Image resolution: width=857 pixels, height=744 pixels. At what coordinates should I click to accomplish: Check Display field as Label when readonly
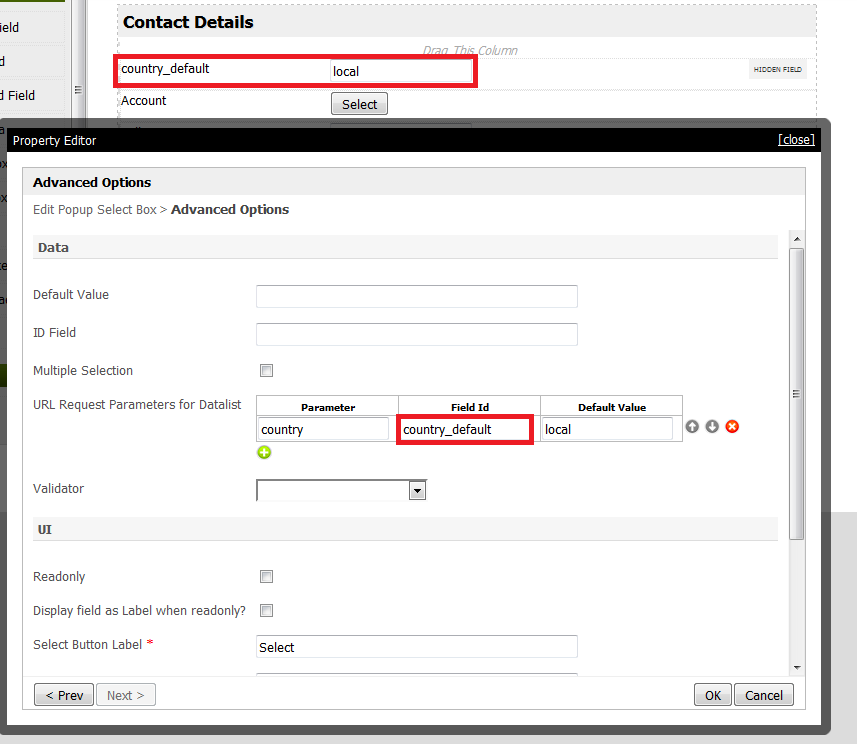point(266,611)
